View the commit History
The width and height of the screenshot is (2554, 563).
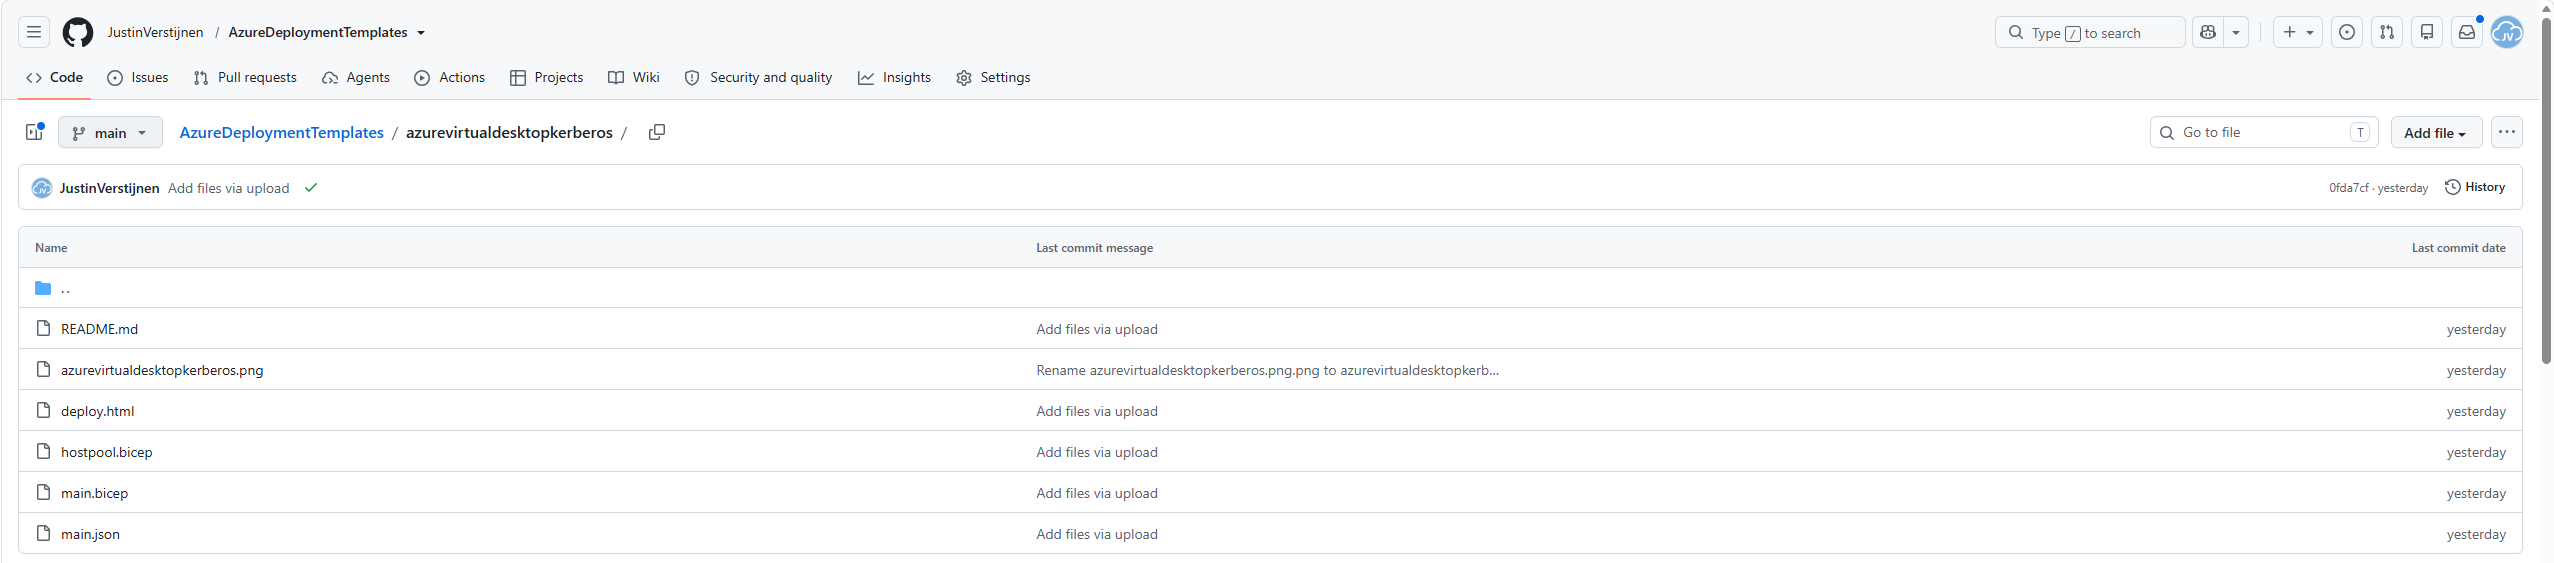2475,187
